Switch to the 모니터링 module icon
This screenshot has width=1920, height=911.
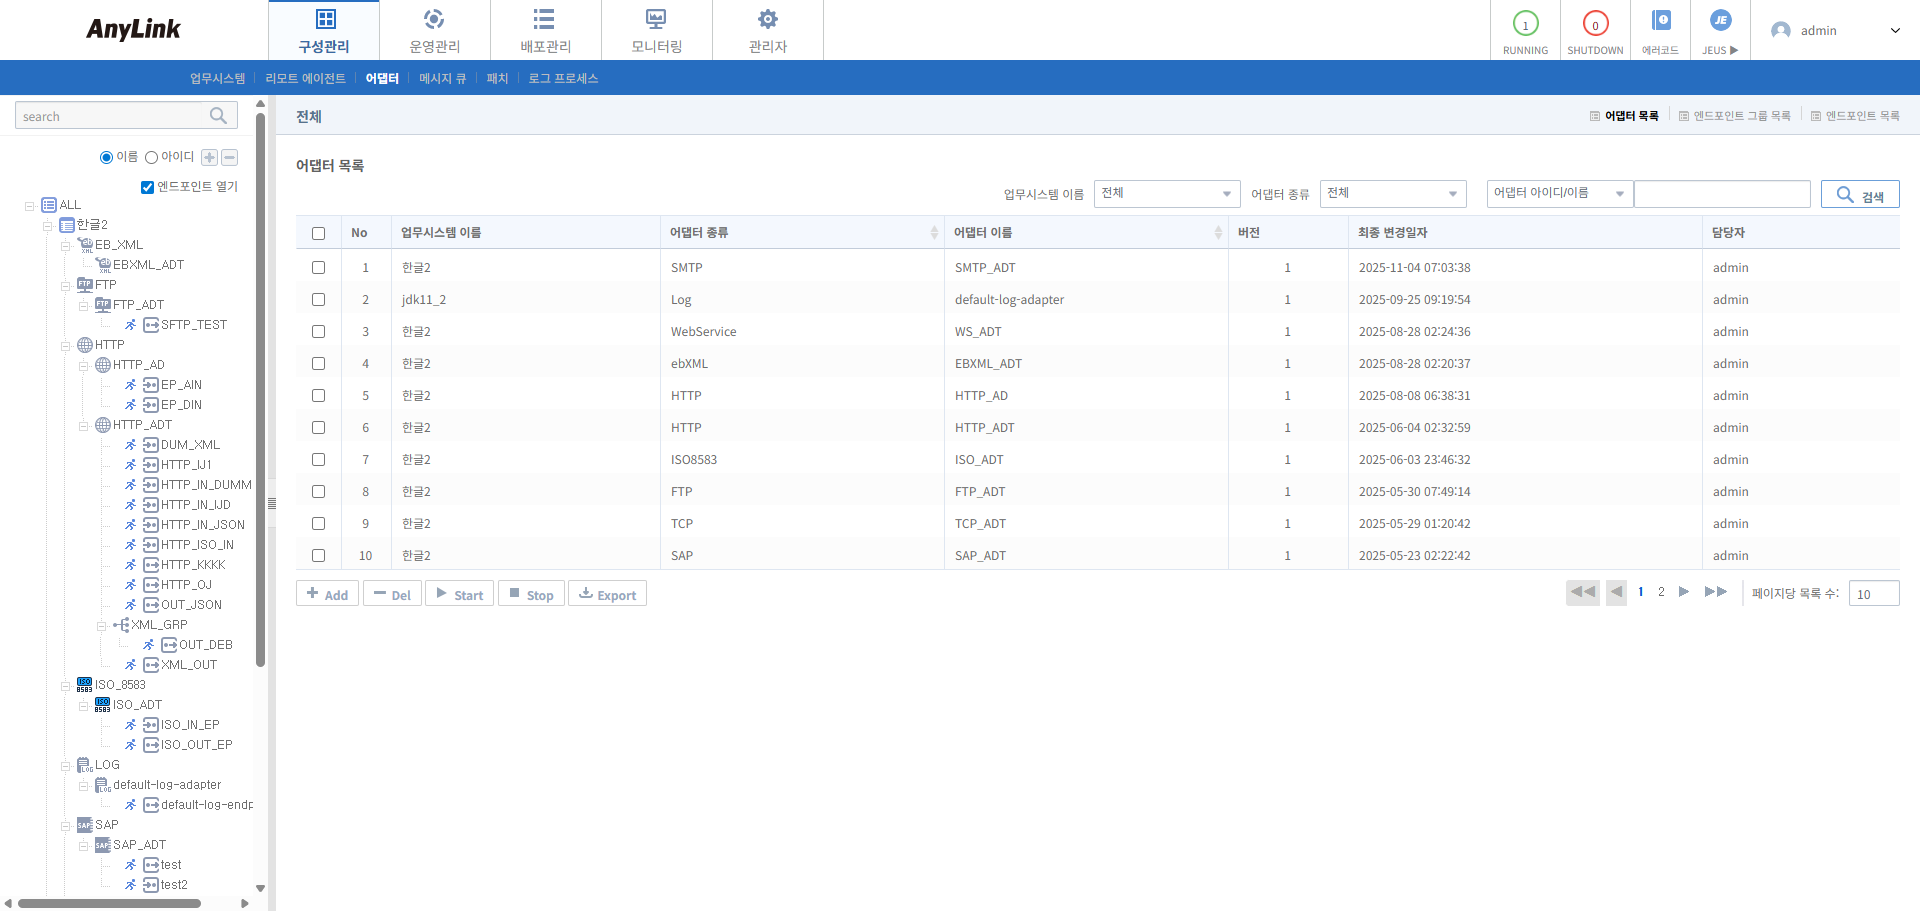pyautogui.click(x=655, y=18)
